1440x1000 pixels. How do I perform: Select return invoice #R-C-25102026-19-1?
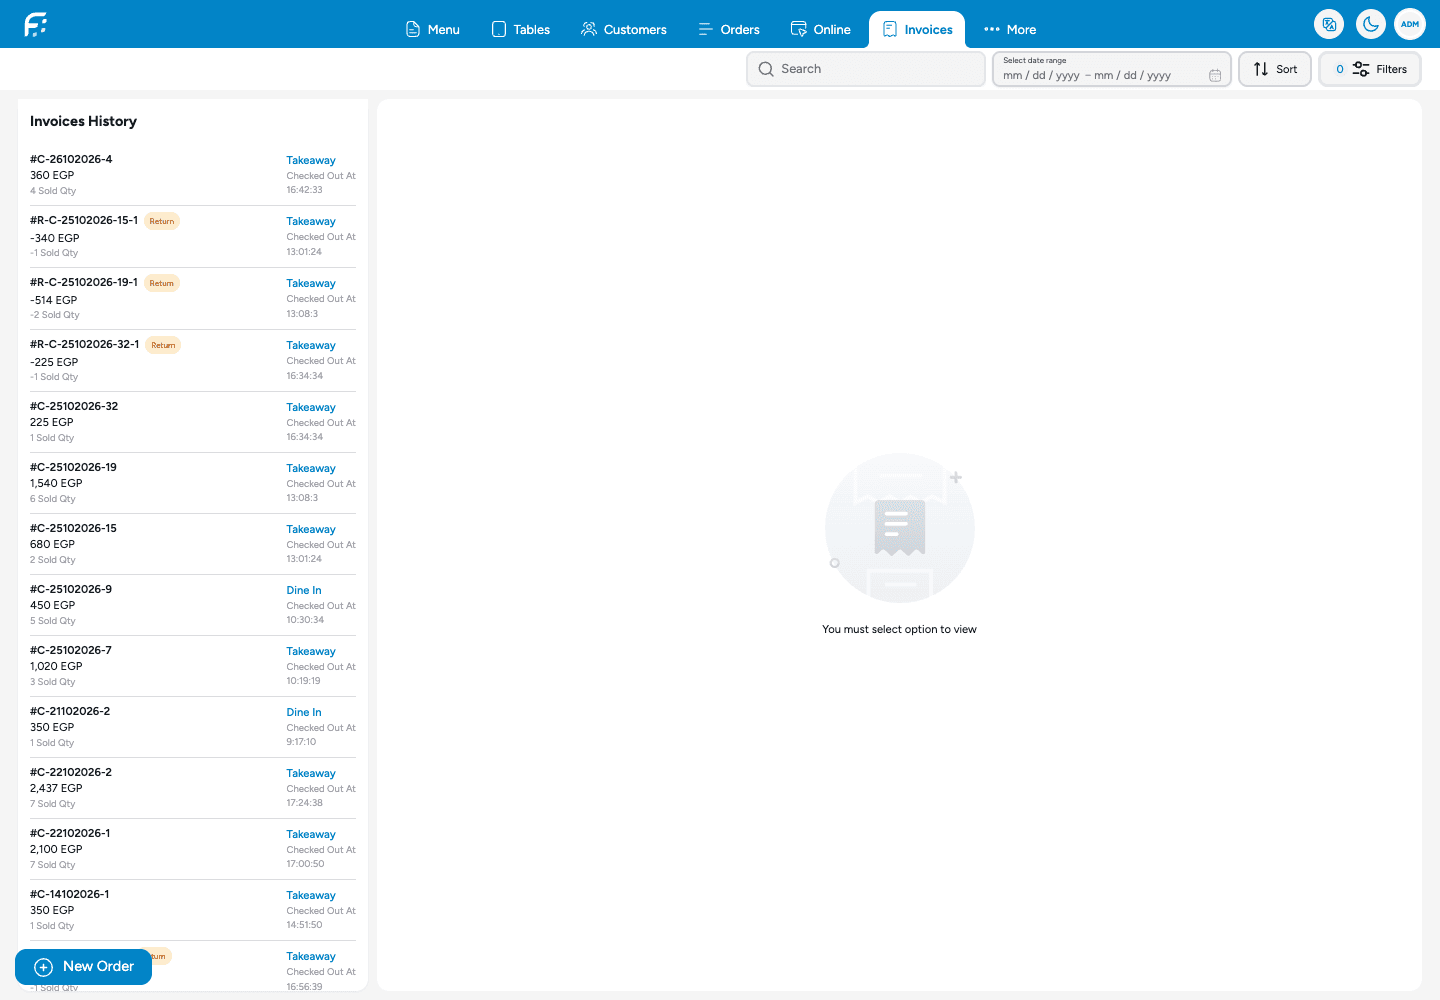pos(193,299)
